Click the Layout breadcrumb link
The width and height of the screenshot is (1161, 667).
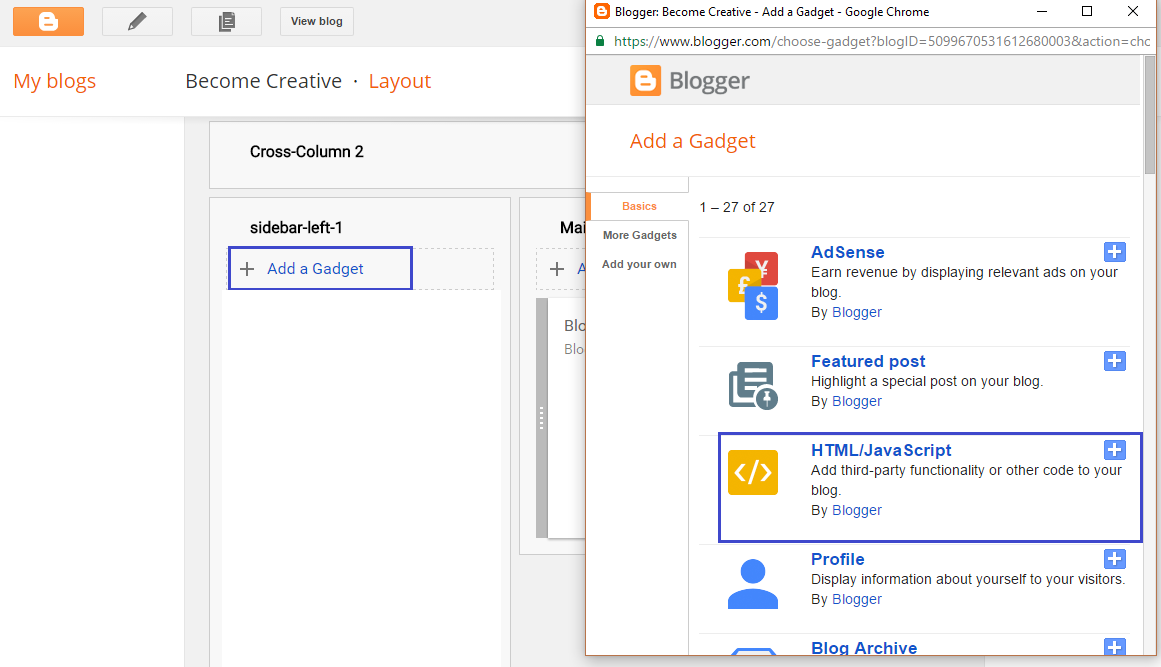tap(400, 81)
